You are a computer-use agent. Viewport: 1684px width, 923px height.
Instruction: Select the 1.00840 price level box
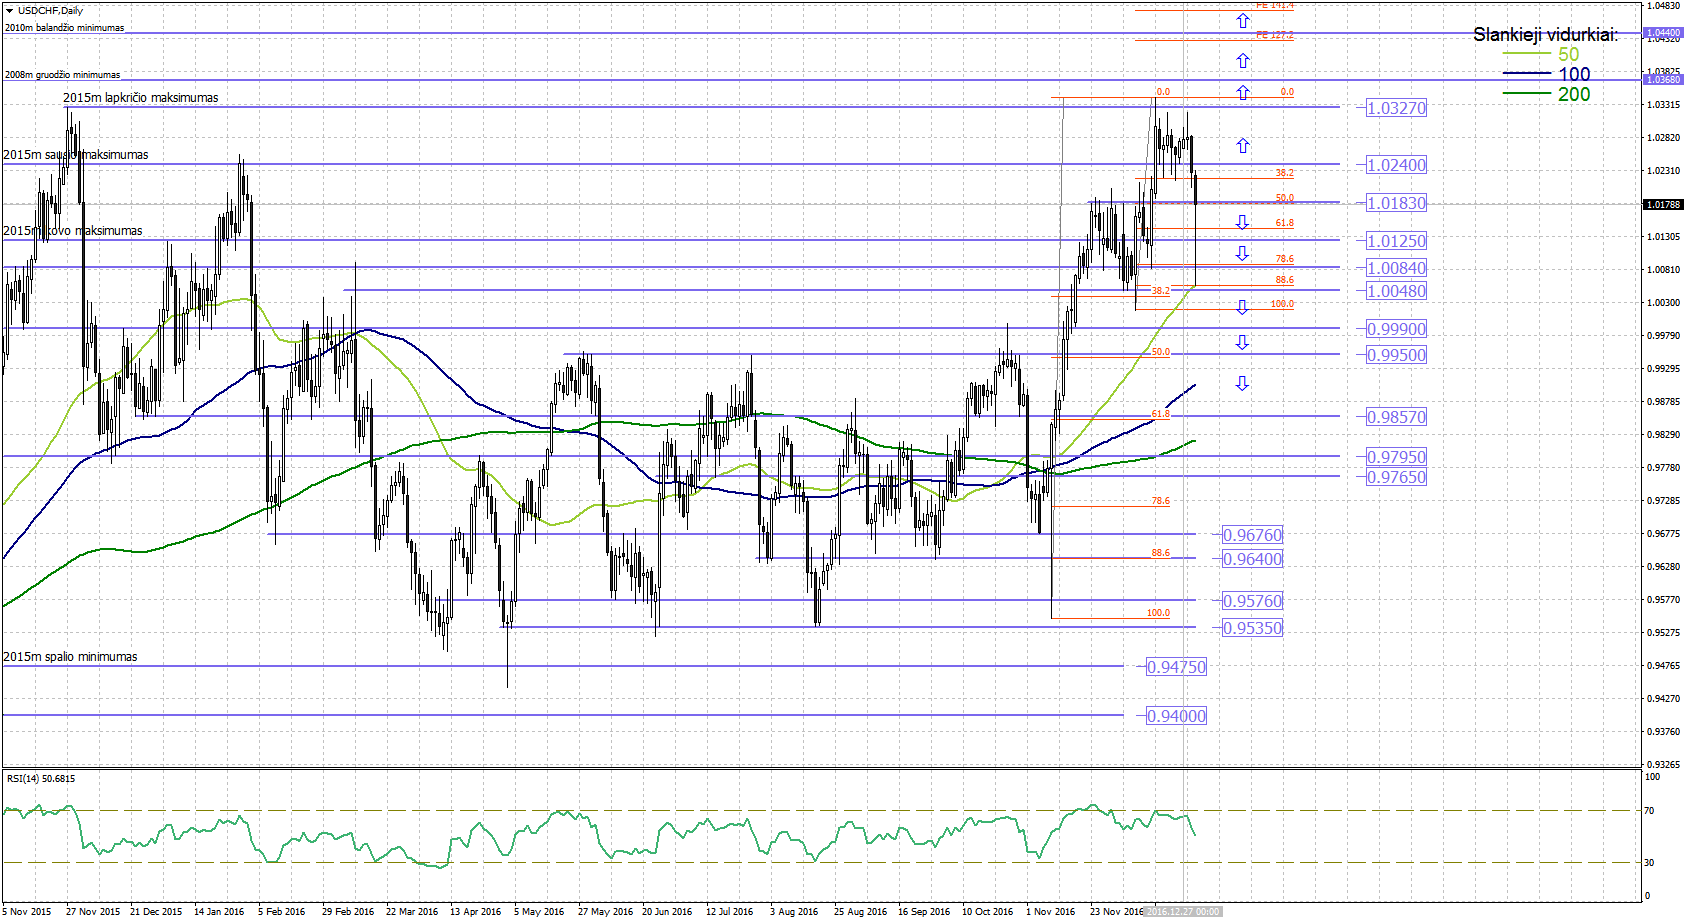tap(1397, 268)
